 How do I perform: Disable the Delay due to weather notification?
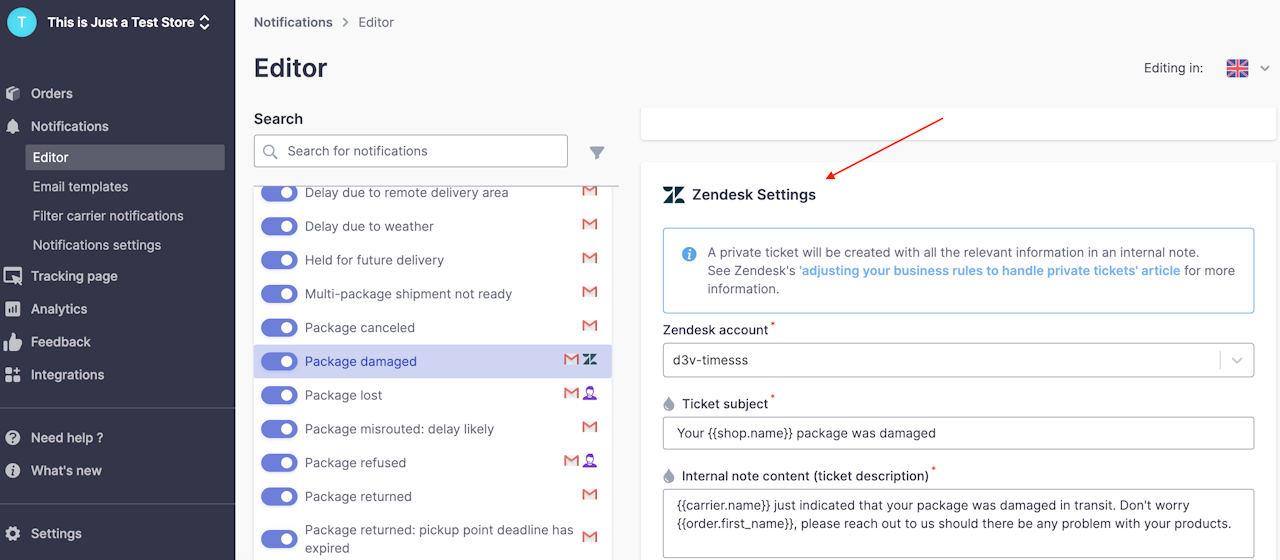point(280,227)
